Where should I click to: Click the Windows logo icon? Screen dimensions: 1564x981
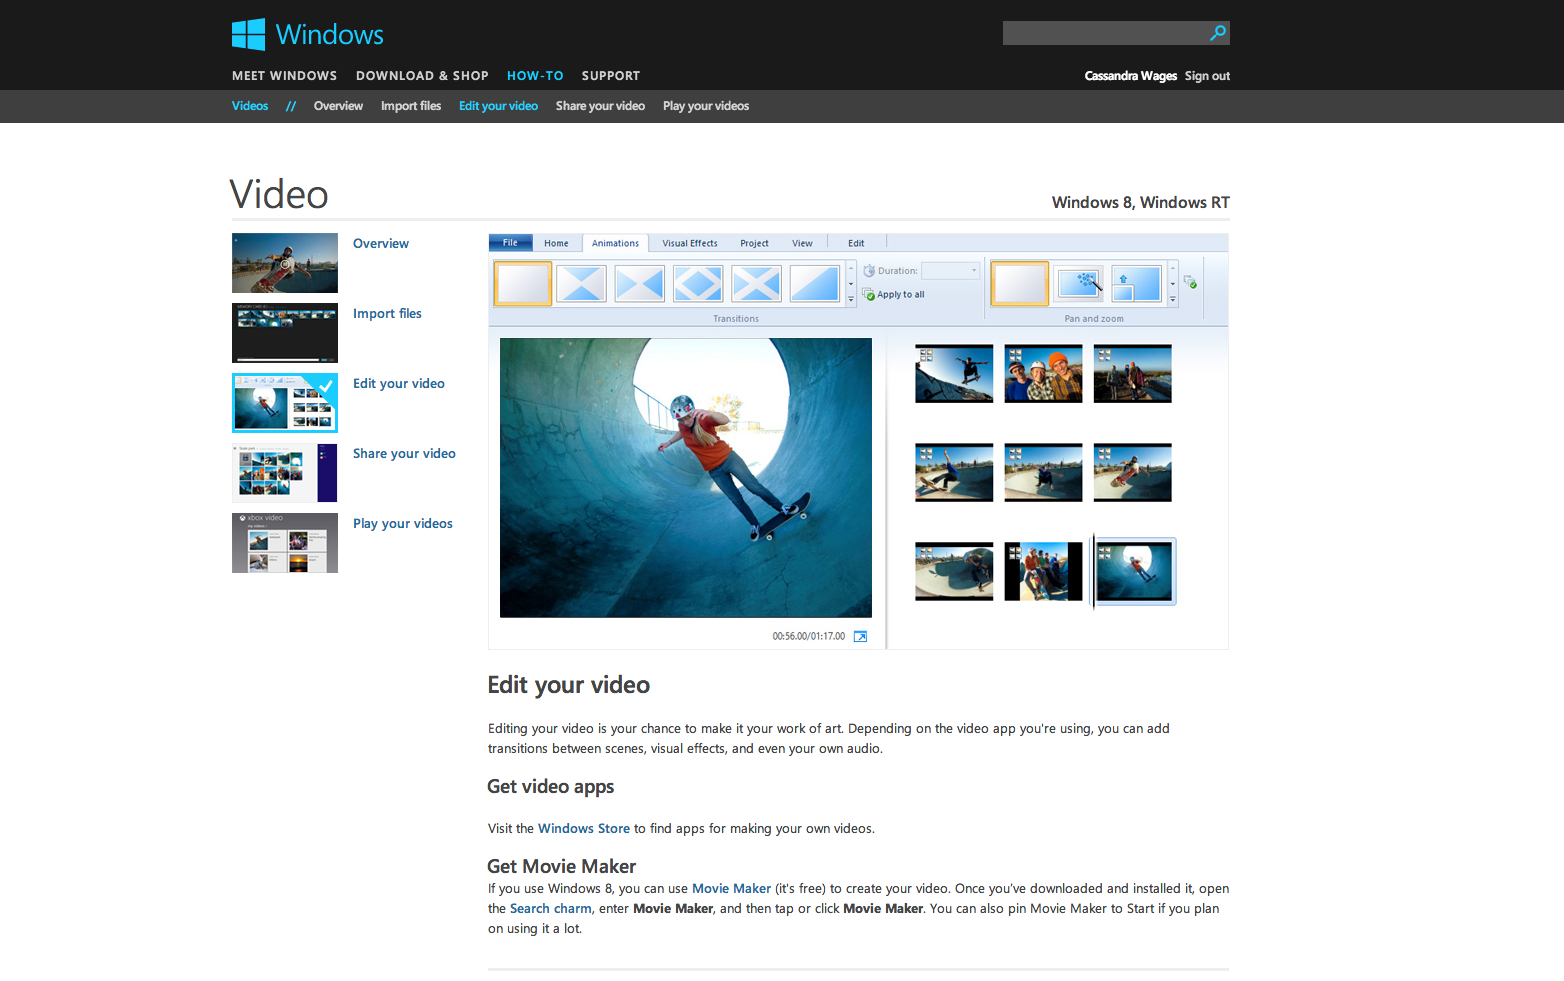pyautogui.click(x=248, y=34)
